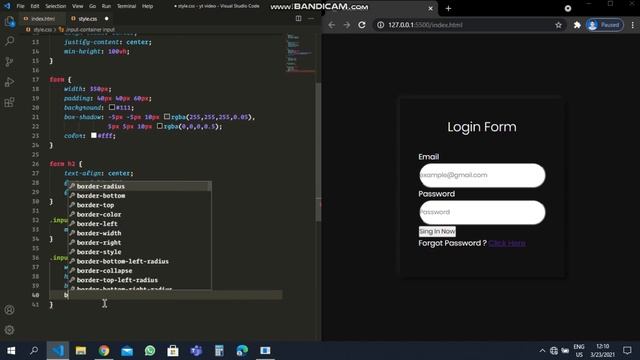Choose border-width suggestion
This screenshot has height=360, width=640.
pos(139,233)
